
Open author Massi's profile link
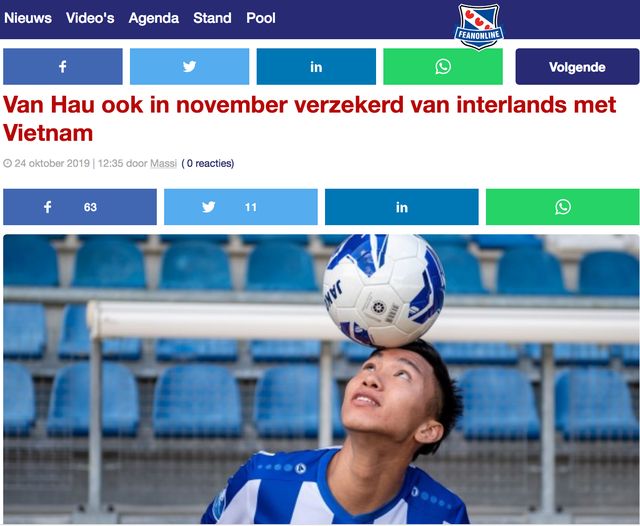[x=163, y=163]
